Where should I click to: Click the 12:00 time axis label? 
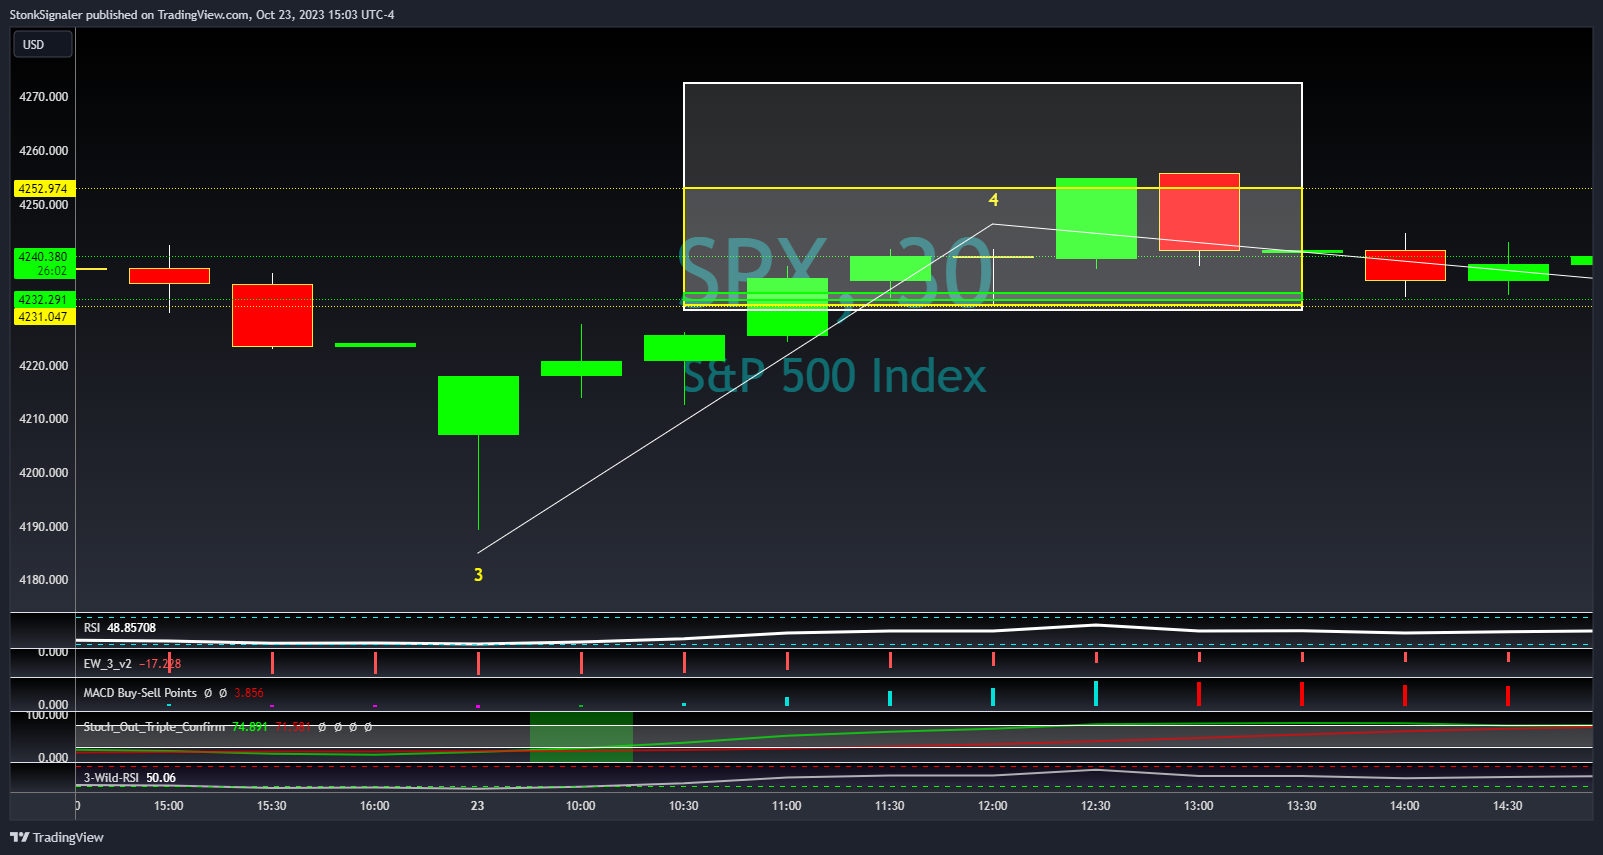click(993, 806)
